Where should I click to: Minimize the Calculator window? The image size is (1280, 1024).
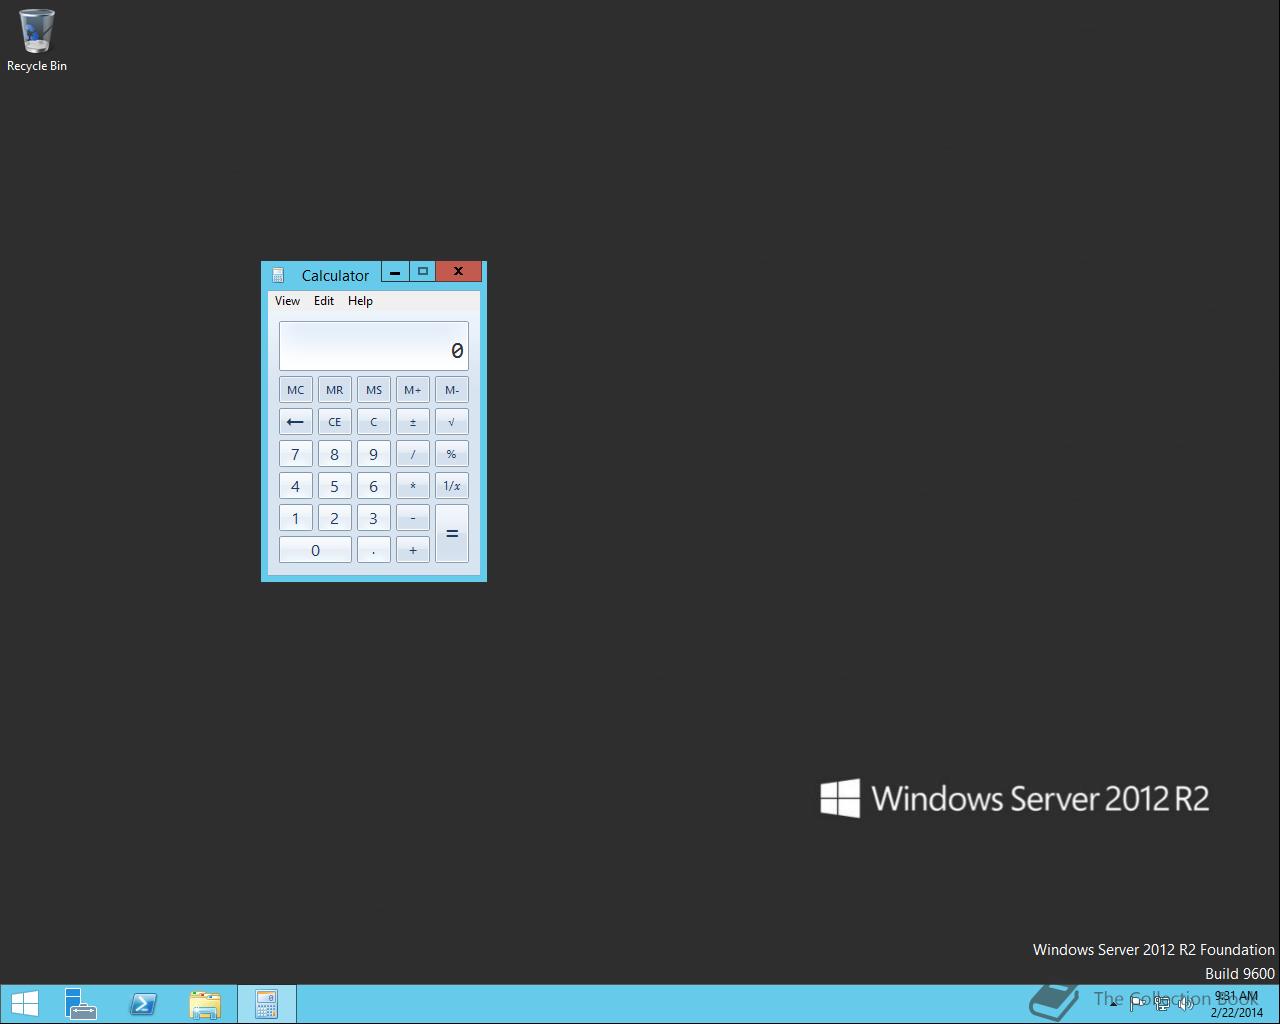pos(395,272)
